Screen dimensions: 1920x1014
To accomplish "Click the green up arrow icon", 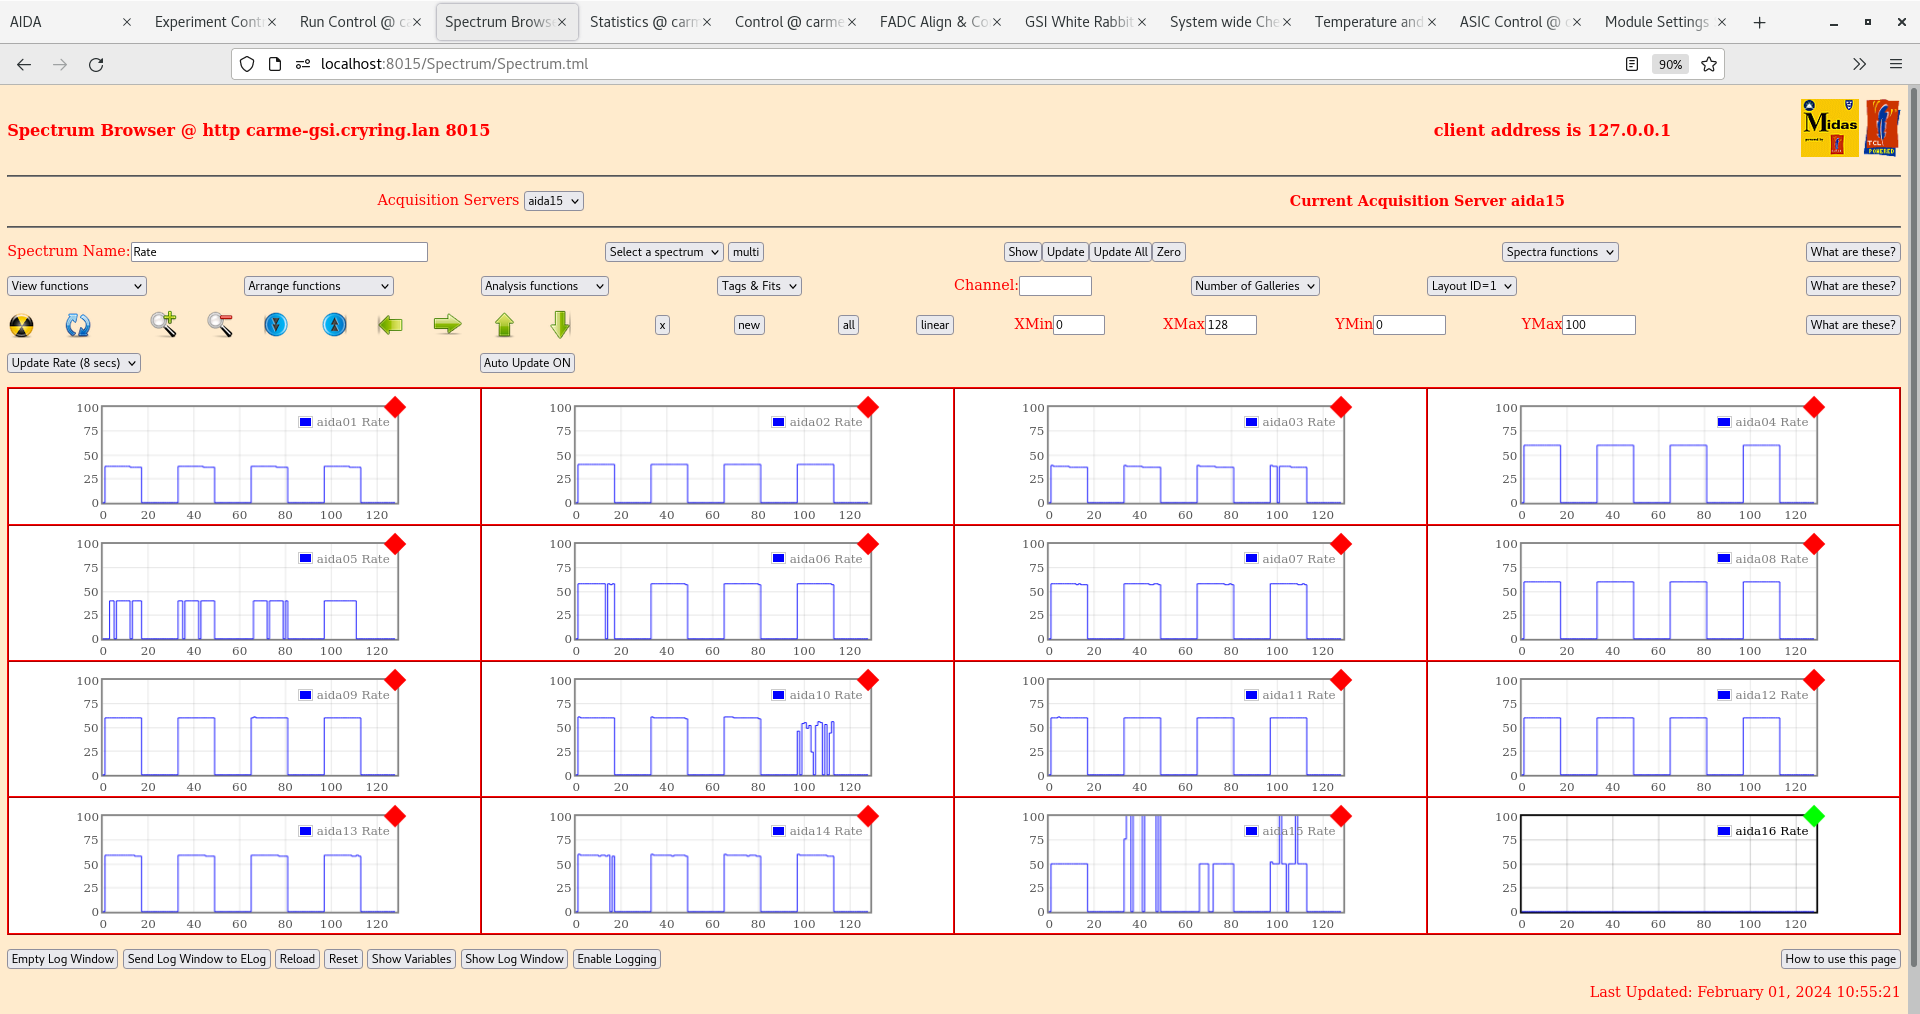I will tap(504, 324).
